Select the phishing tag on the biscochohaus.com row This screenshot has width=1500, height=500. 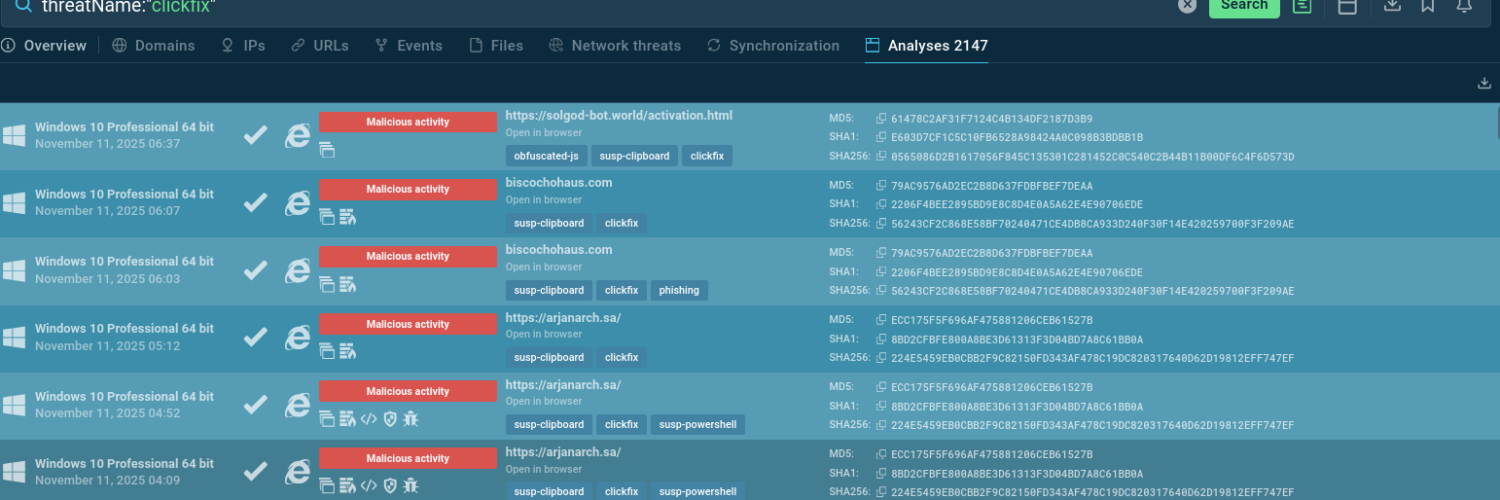(679, 290)
